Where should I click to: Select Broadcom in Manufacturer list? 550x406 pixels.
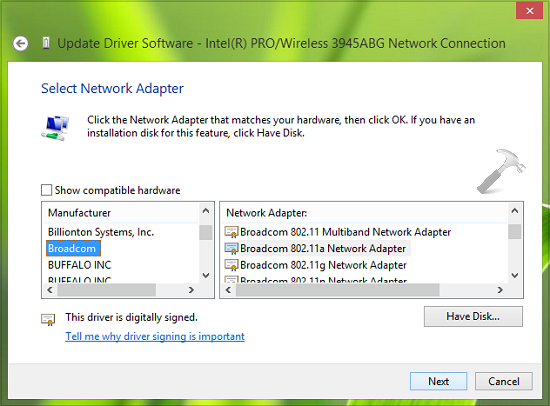pyautogui.click(x=73, y=248)
